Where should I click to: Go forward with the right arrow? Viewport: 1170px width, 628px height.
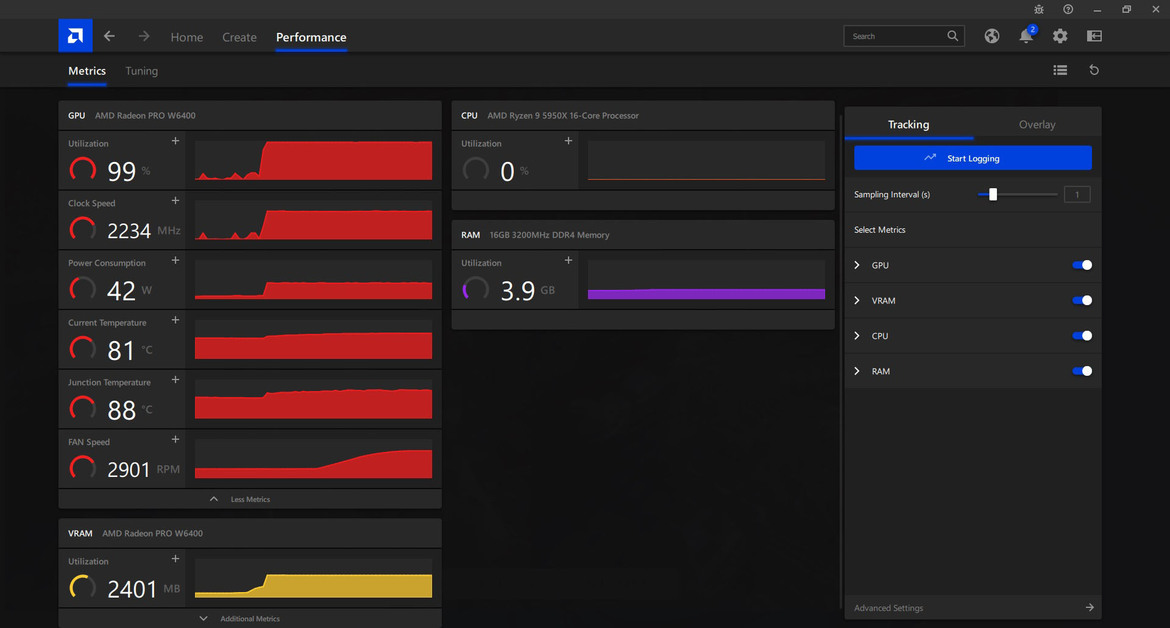point(144,36)
